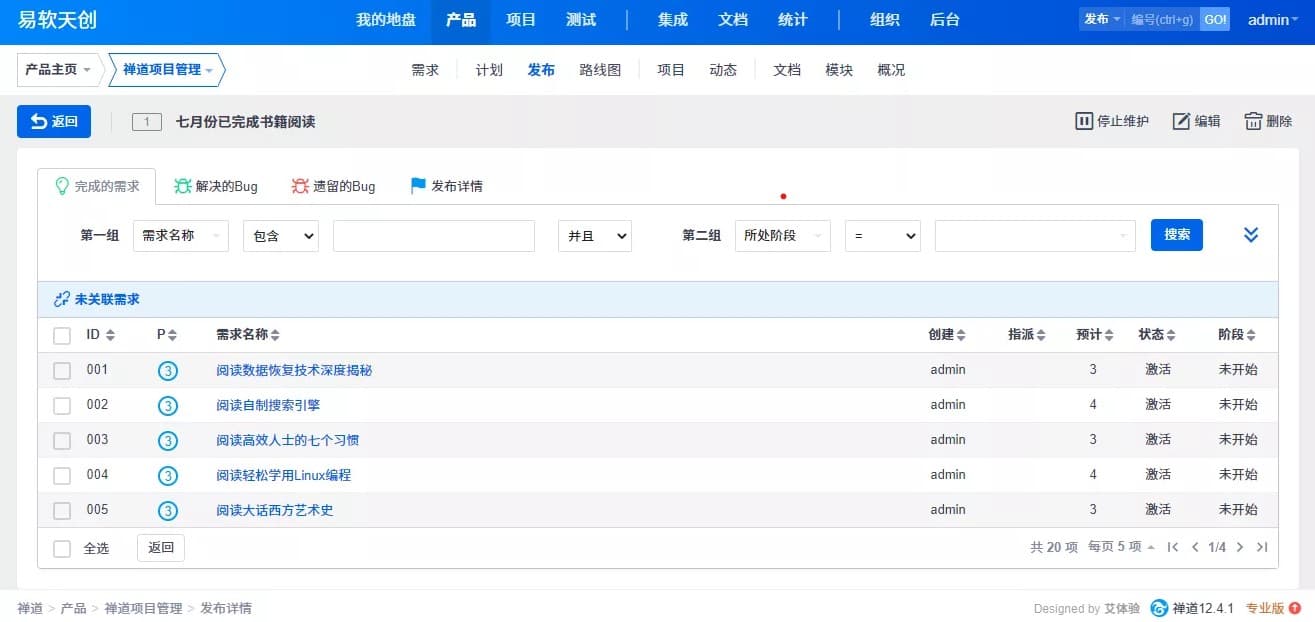Check the box for story 003
The height and width of the screenshot is (622, 1315).
62,440
